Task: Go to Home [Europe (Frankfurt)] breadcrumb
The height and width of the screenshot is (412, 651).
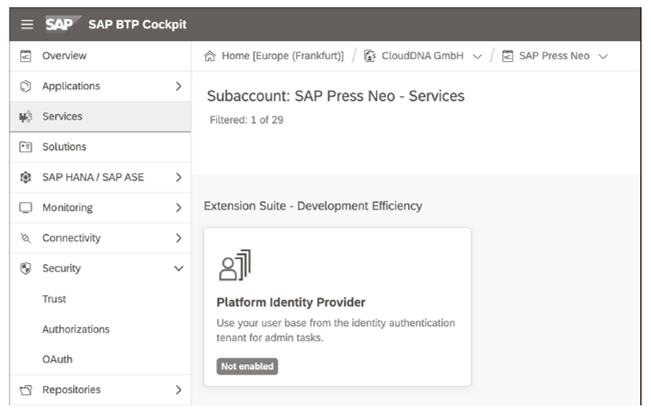Action: [273, 56]
